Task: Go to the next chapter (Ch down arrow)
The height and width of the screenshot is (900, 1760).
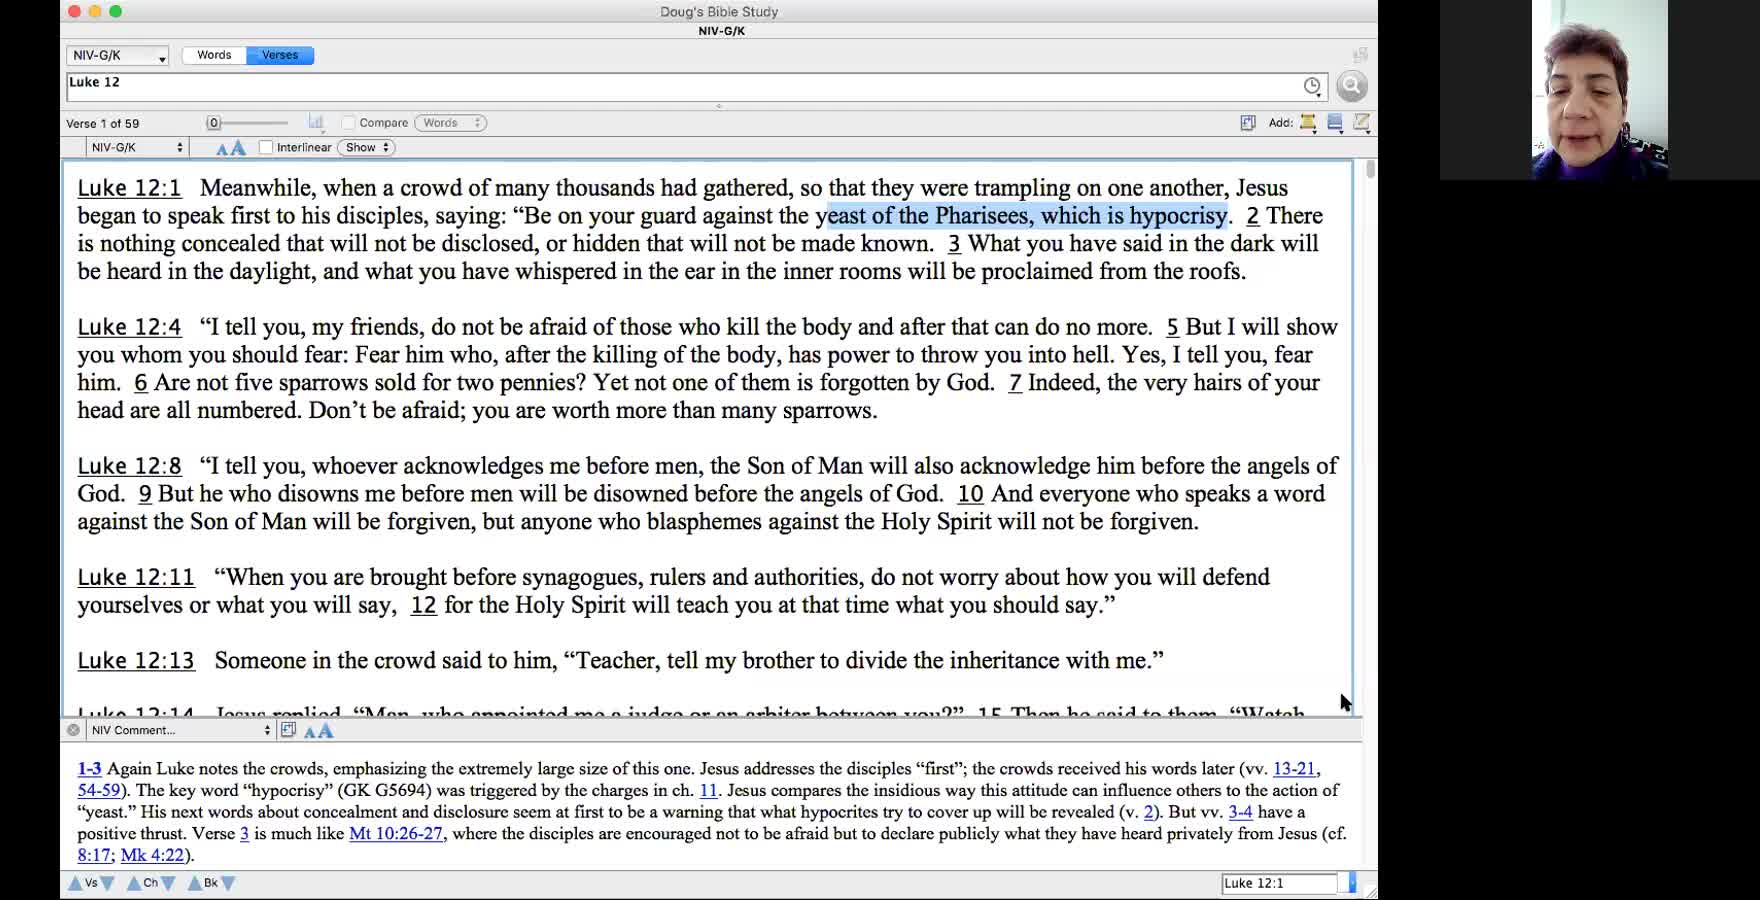Action: (x=168, y=883)
